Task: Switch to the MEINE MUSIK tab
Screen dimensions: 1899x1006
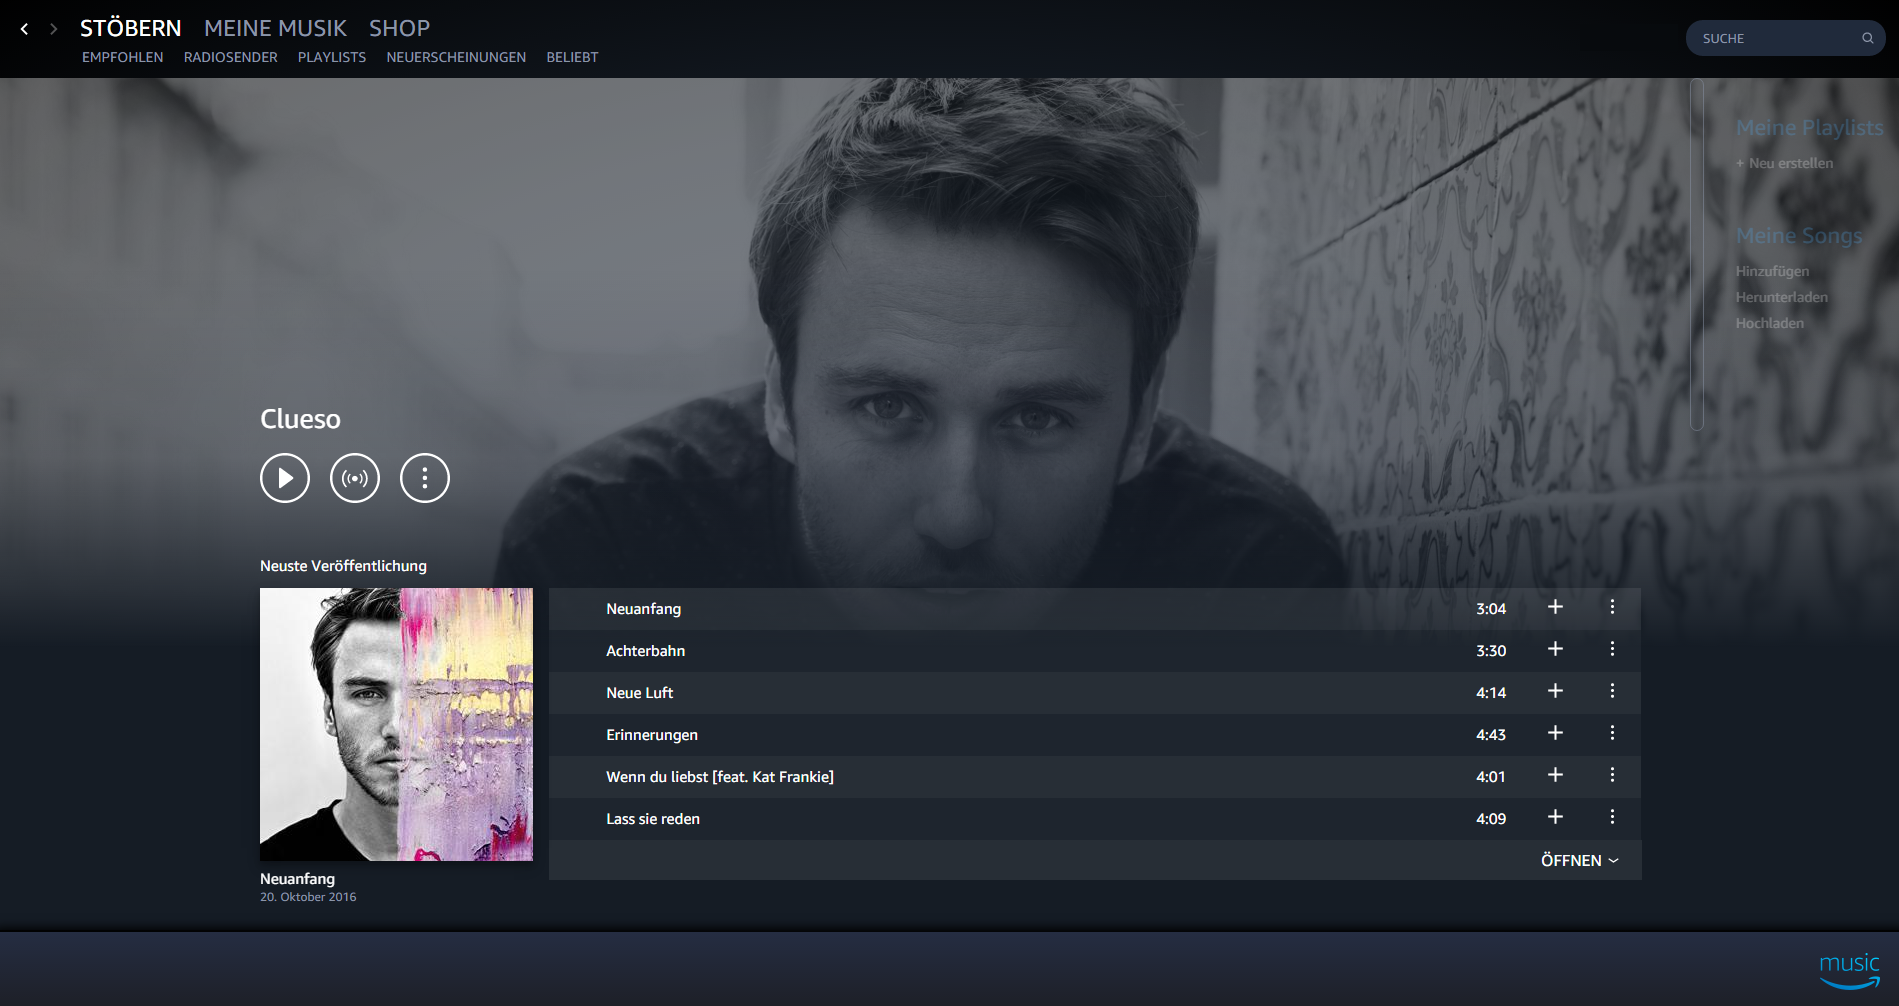Action: tap(275, 28)
